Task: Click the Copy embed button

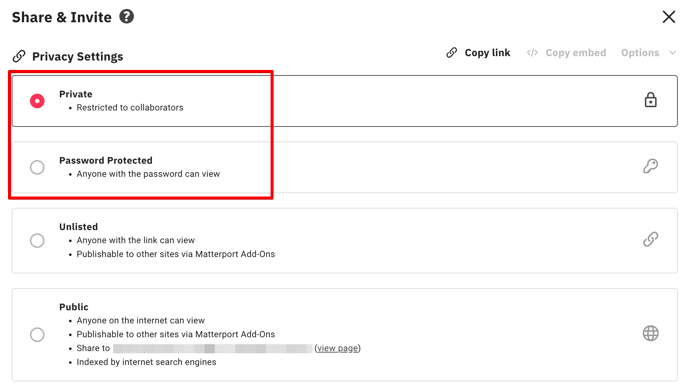Action: coord(566,53)
